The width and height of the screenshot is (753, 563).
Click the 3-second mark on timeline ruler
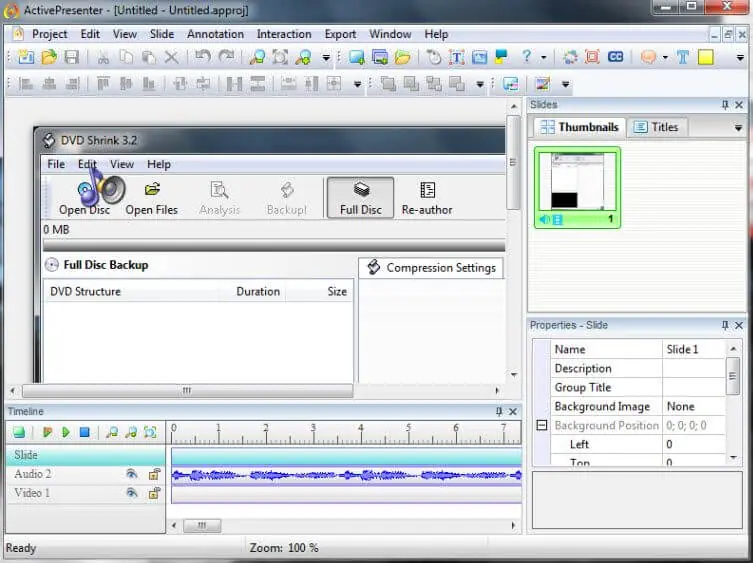click(314, 432)
